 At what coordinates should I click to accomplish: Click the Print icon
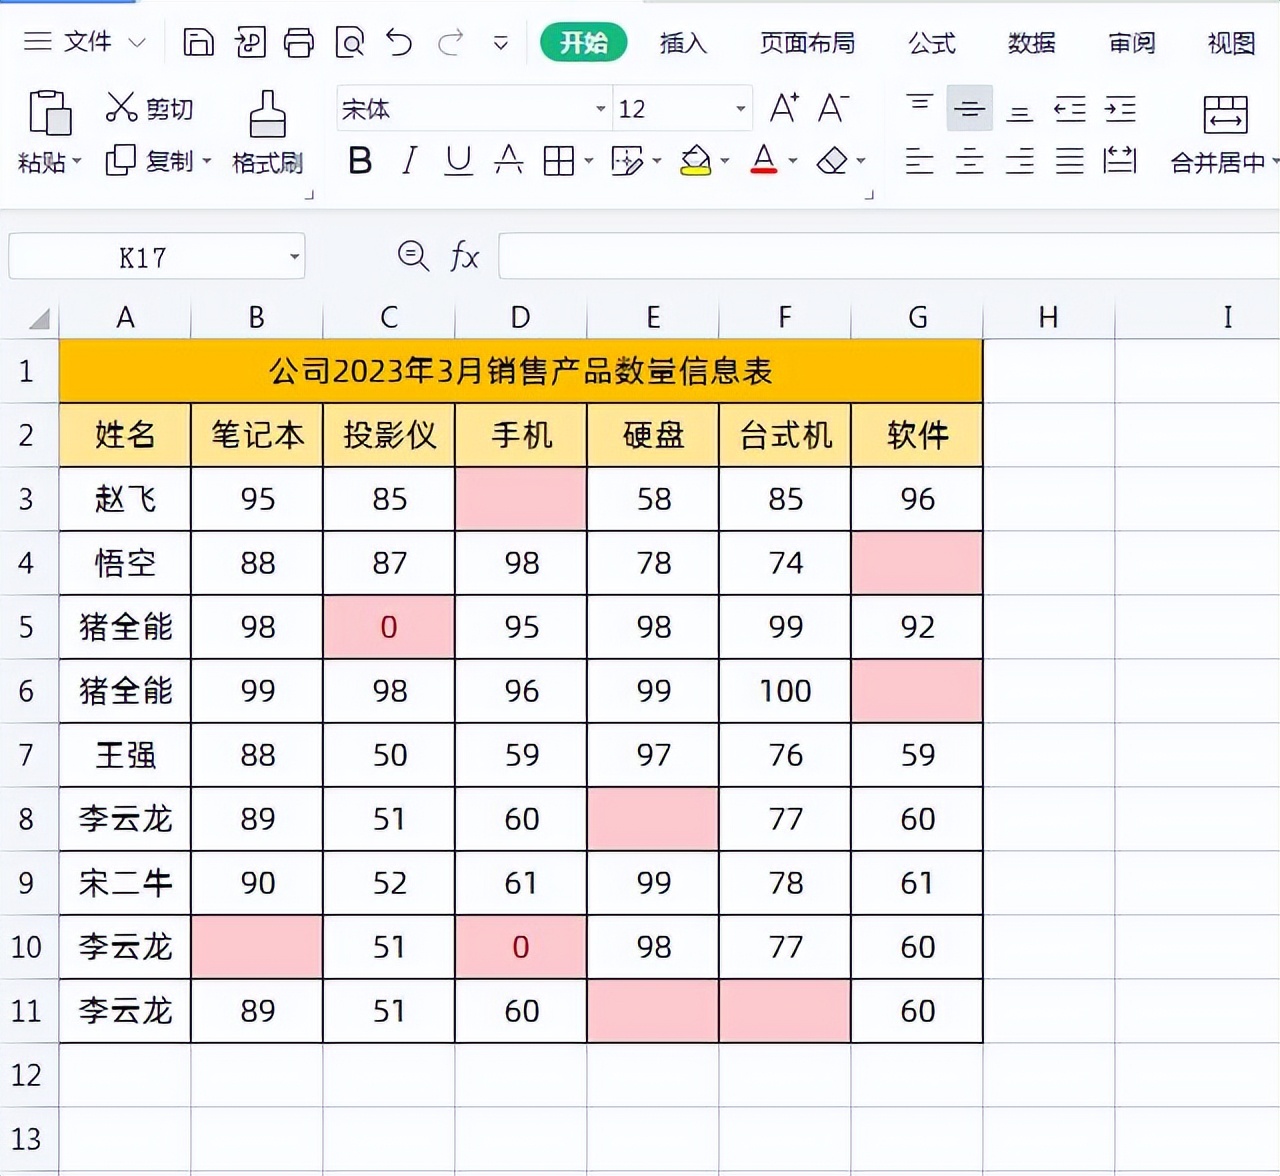tap(299, 43)
